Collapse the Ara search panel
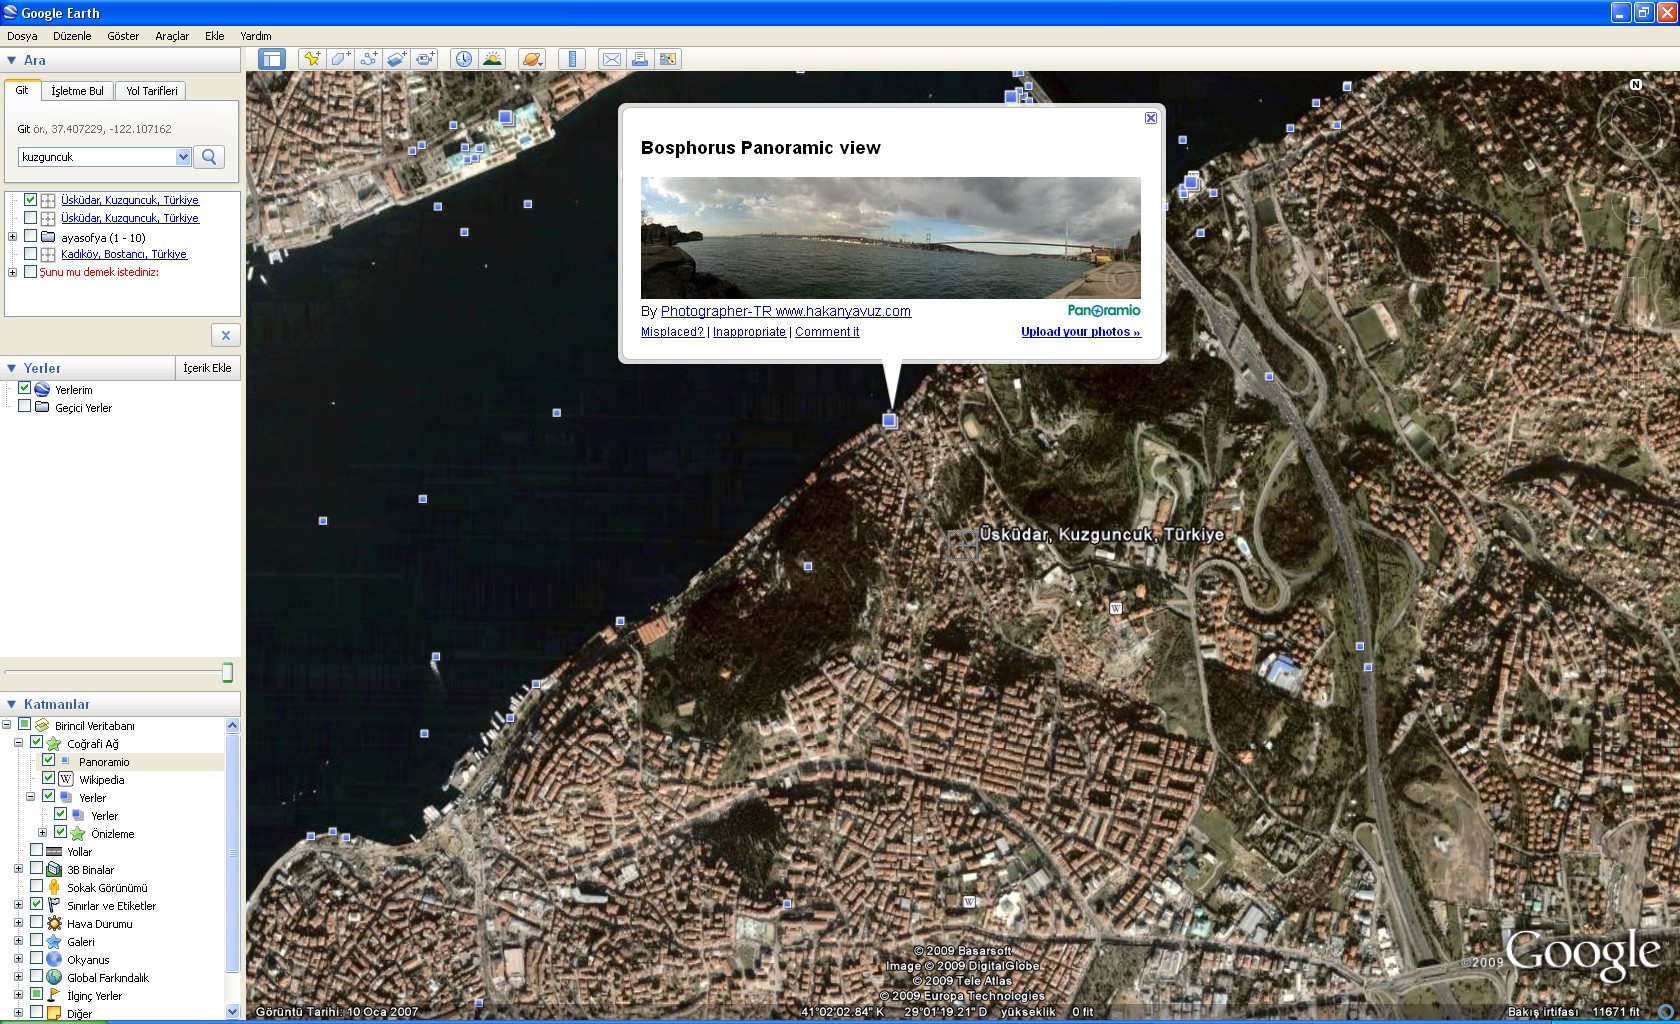The width and height of the screenshot is (1680, 1024). [12, 60]
